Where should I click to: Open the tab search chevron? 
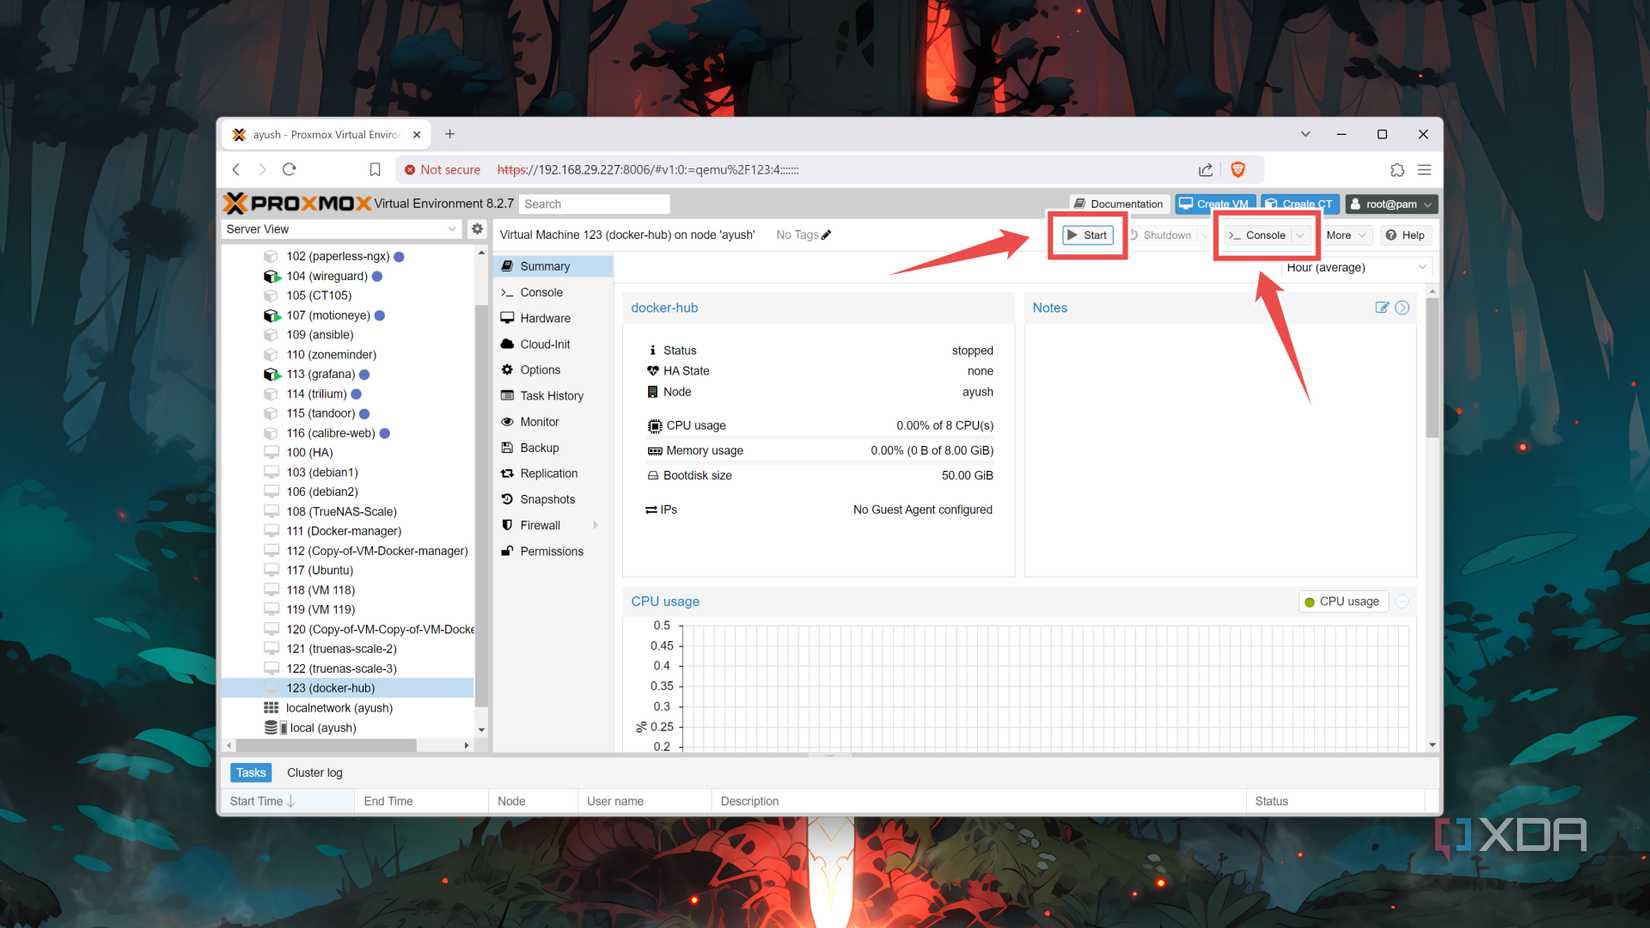1305,134
